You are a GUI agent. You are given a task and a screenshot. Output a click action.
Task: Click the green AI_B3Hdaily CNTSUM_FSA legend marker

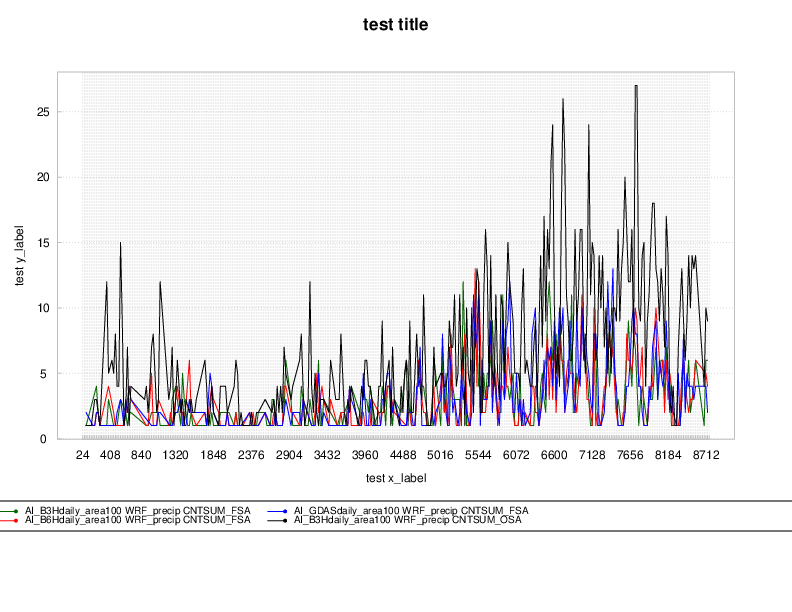[17, 511]
